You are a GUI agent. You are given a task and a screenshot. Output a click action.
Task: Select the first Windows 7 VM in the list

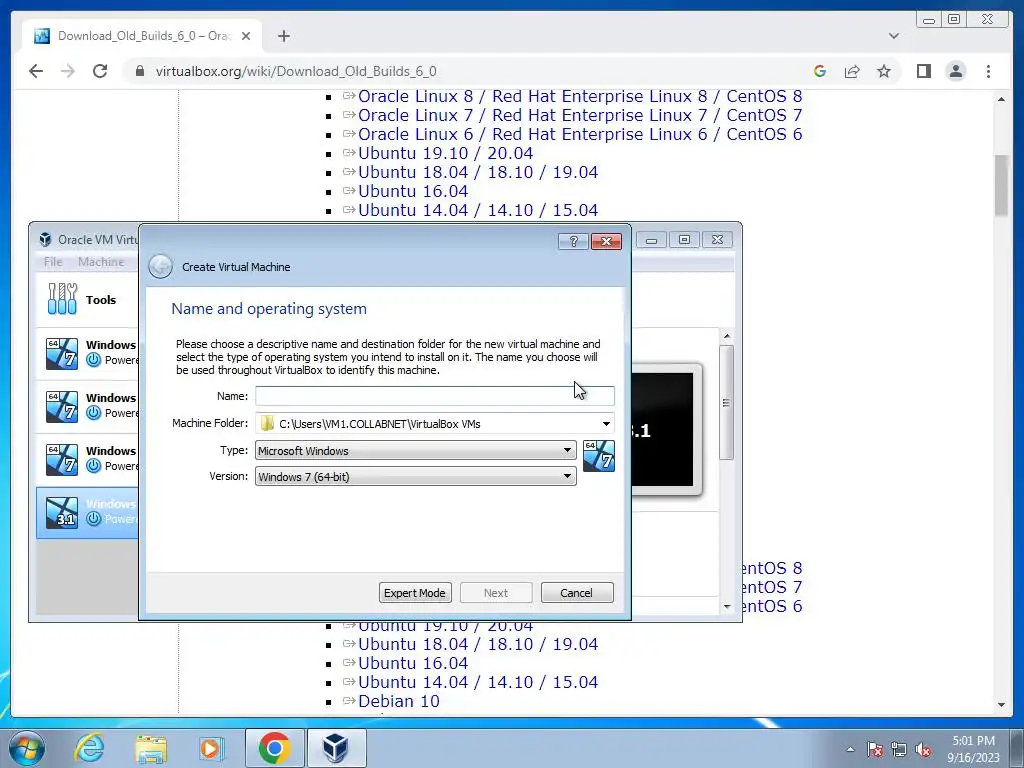pos(88,353)
